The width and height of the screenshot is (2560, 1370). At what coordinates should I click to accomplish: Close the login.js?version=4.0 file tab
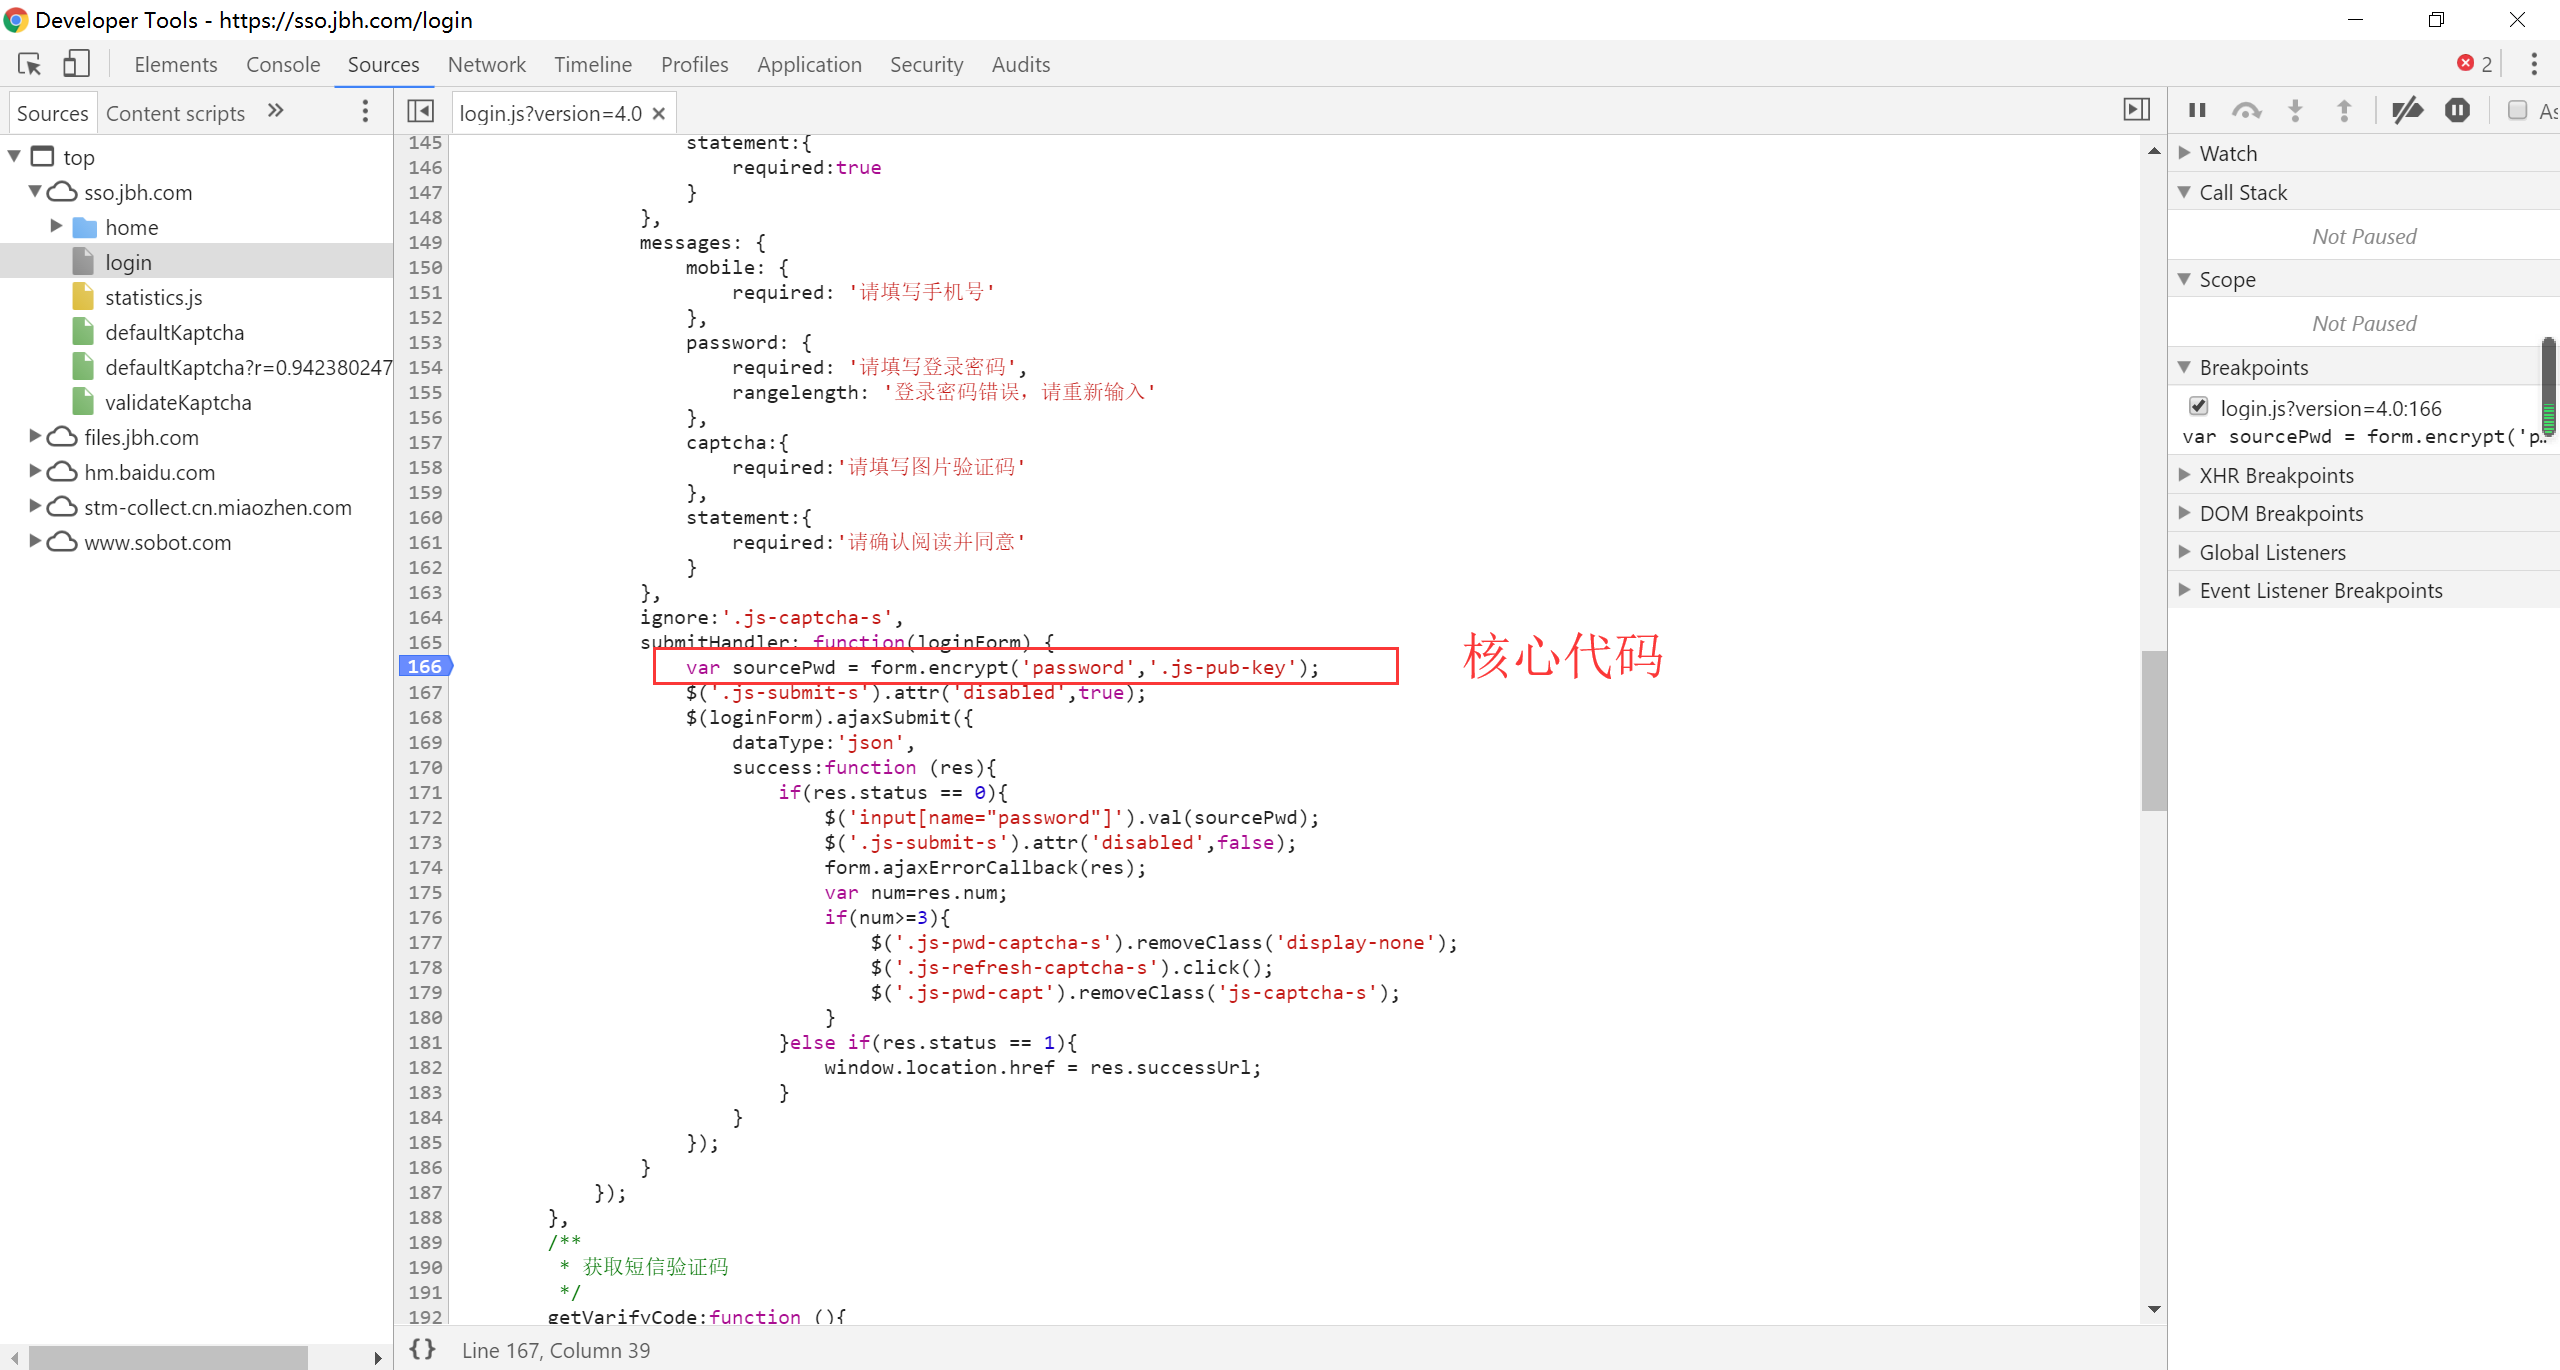(659, 113)
